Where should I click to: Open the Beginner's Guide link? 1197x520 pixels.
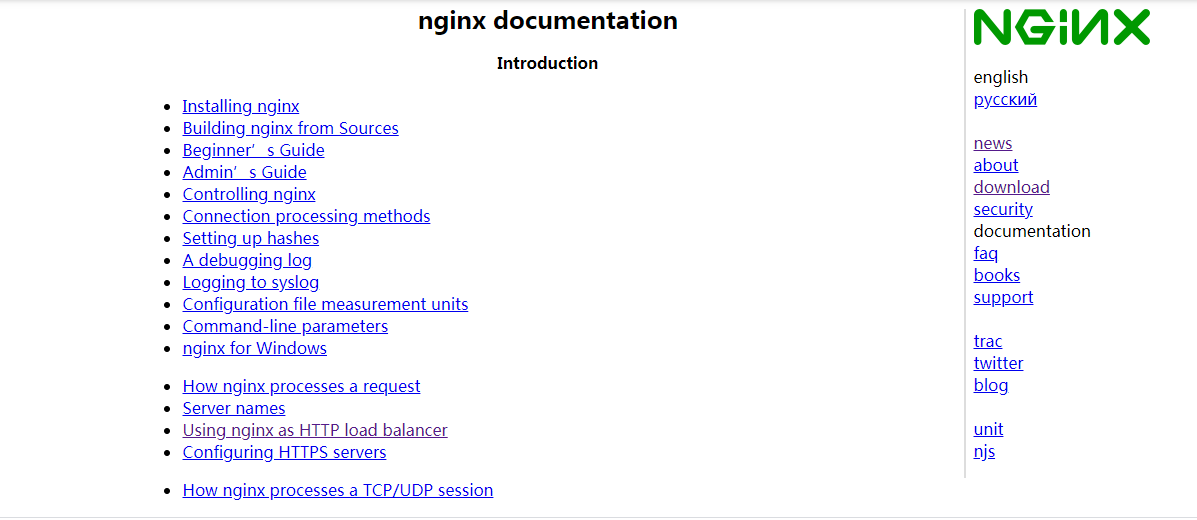click(x=253, y=150)
